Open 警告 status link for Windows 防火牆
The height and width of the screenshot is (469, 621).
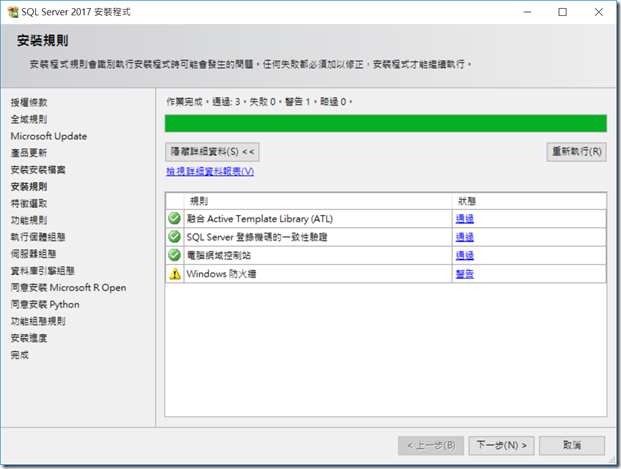465,274
